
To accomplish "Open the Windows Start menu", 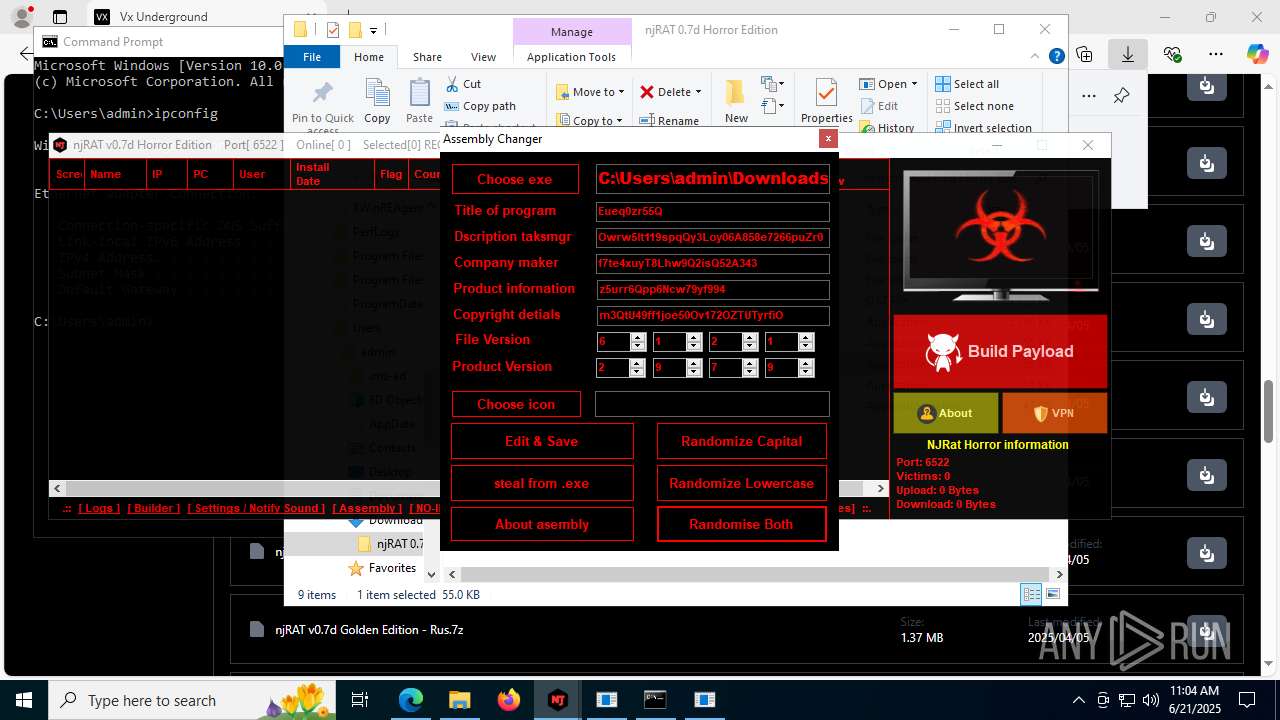I will click(24, 700).
